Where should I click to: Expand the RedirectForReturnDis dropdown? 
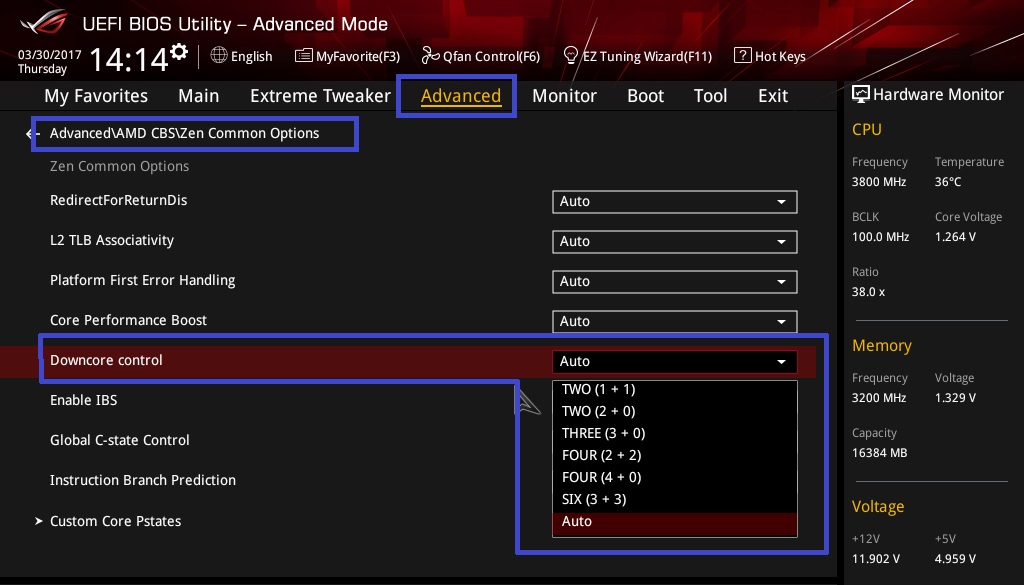coord(674,201)
